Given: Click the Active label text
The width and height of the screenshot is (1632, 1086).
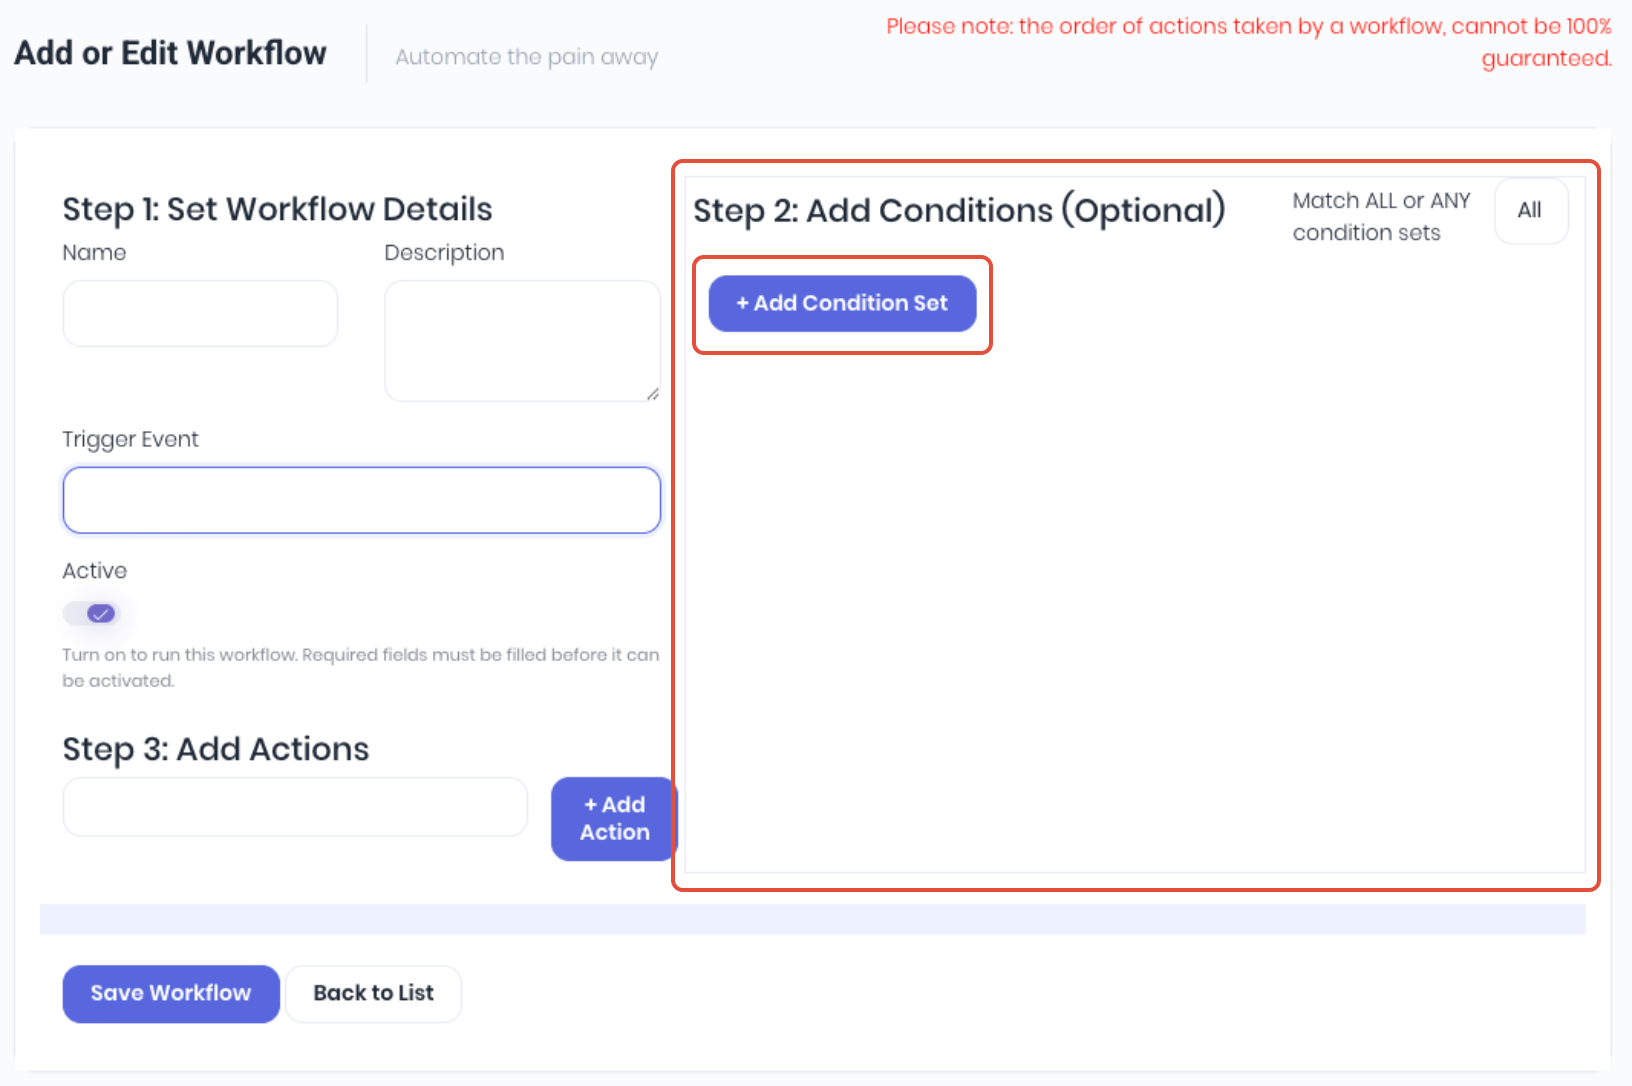Looking at the screenshot, I should pos(95,570).
